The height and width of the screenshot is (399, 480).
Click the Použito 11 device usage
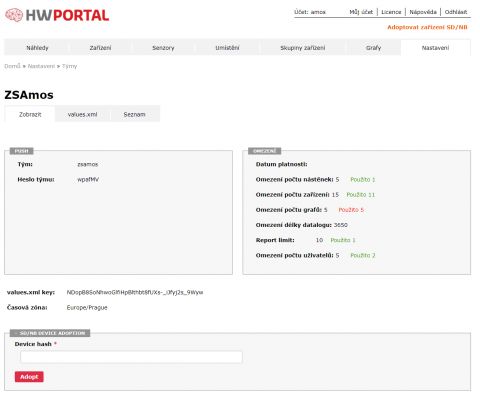click(x=360, y=195)
